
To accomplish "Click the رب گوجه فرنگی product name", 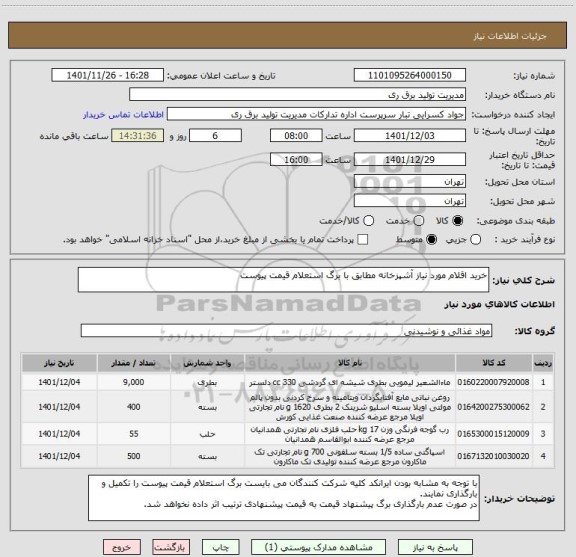I will (x=350, y=434).
